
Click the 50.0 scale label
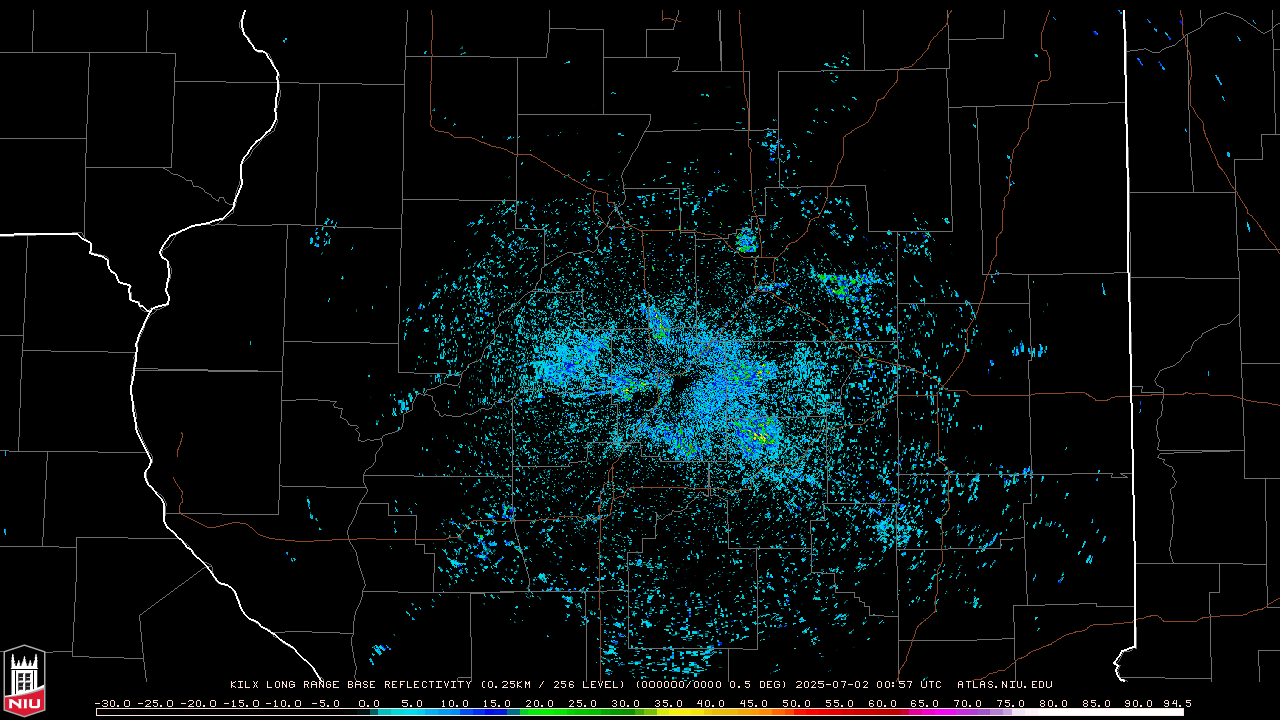click(796, 704)
